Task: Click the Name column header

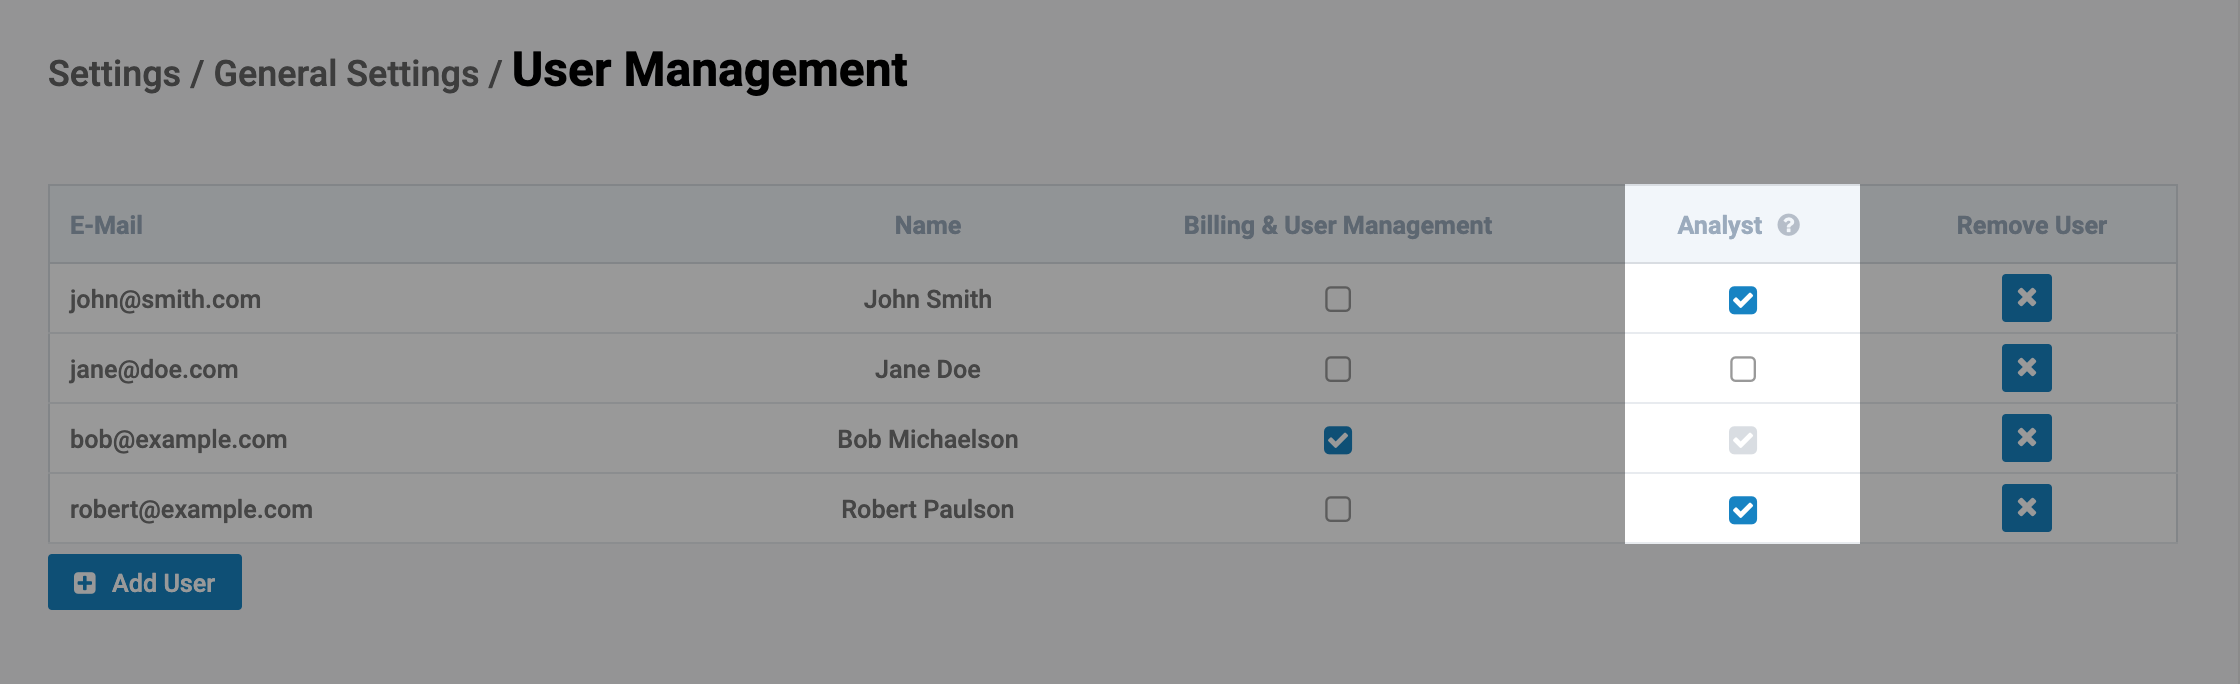Action: click(x=927, y=225)
